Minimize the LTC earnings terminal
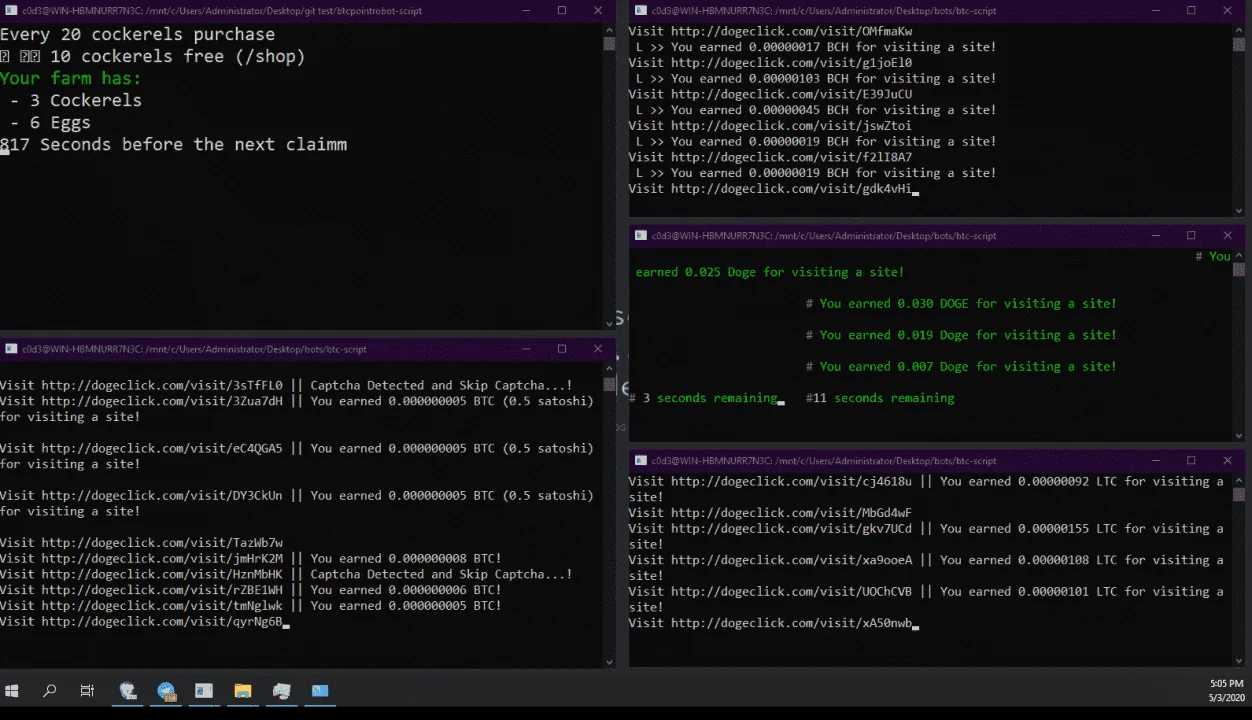The width and height of the screenshot is (1252, 720). [x=1156, y=461]
